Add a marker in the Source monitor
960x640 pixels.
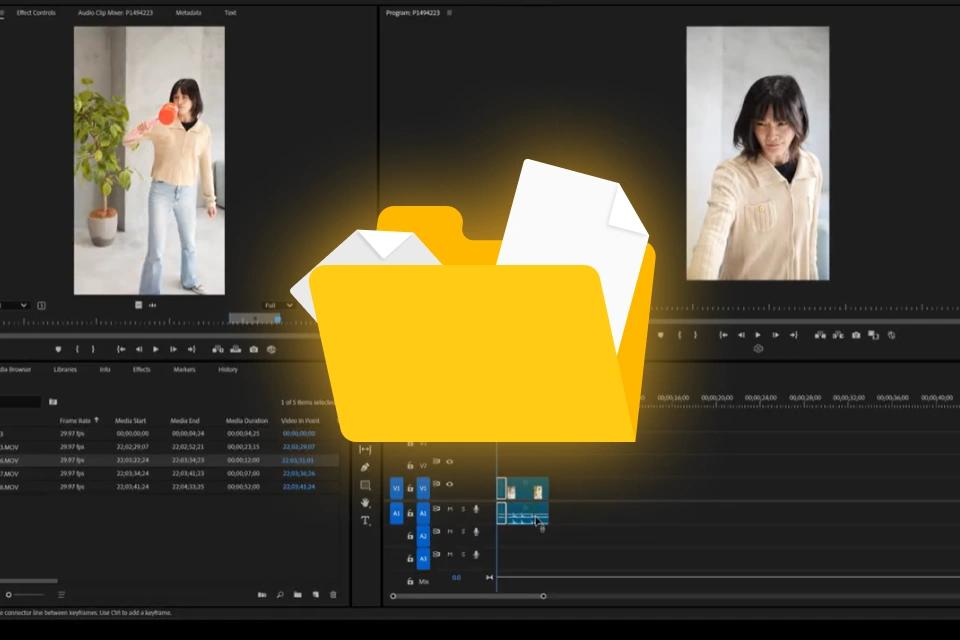click(58, 349)
